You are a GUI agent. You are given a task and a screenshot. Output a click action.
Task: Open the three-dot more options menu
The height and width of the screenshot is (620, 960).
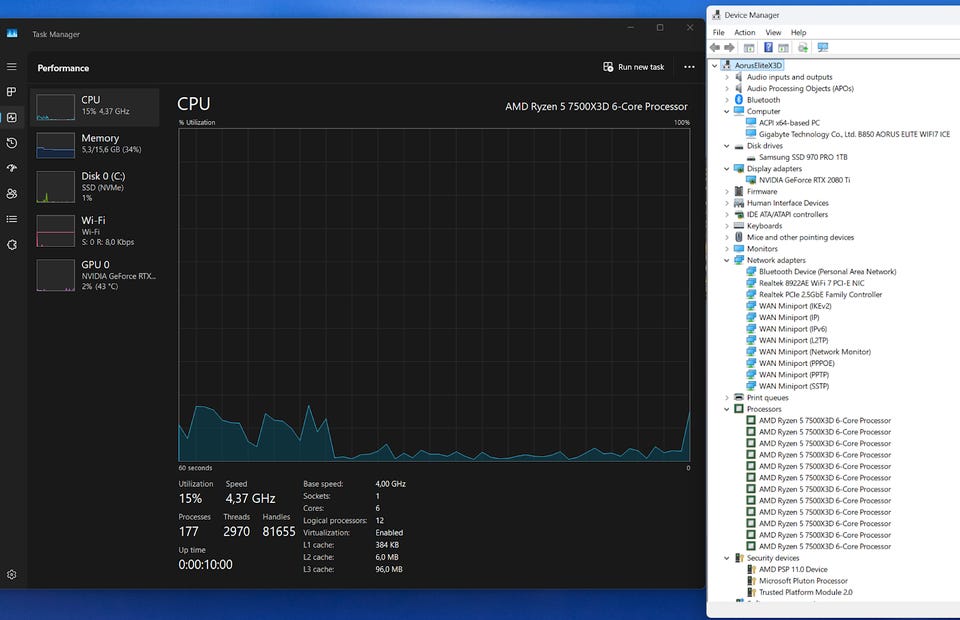(689, 67)
